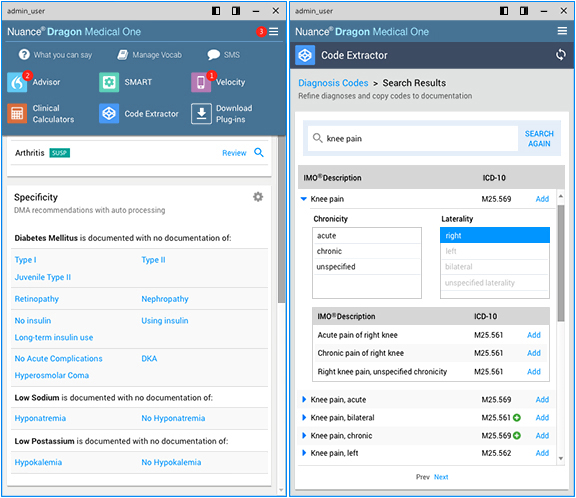Select acute chronicity option
Image resolution: width=576 pixels, height=498 pixels.
367,236
